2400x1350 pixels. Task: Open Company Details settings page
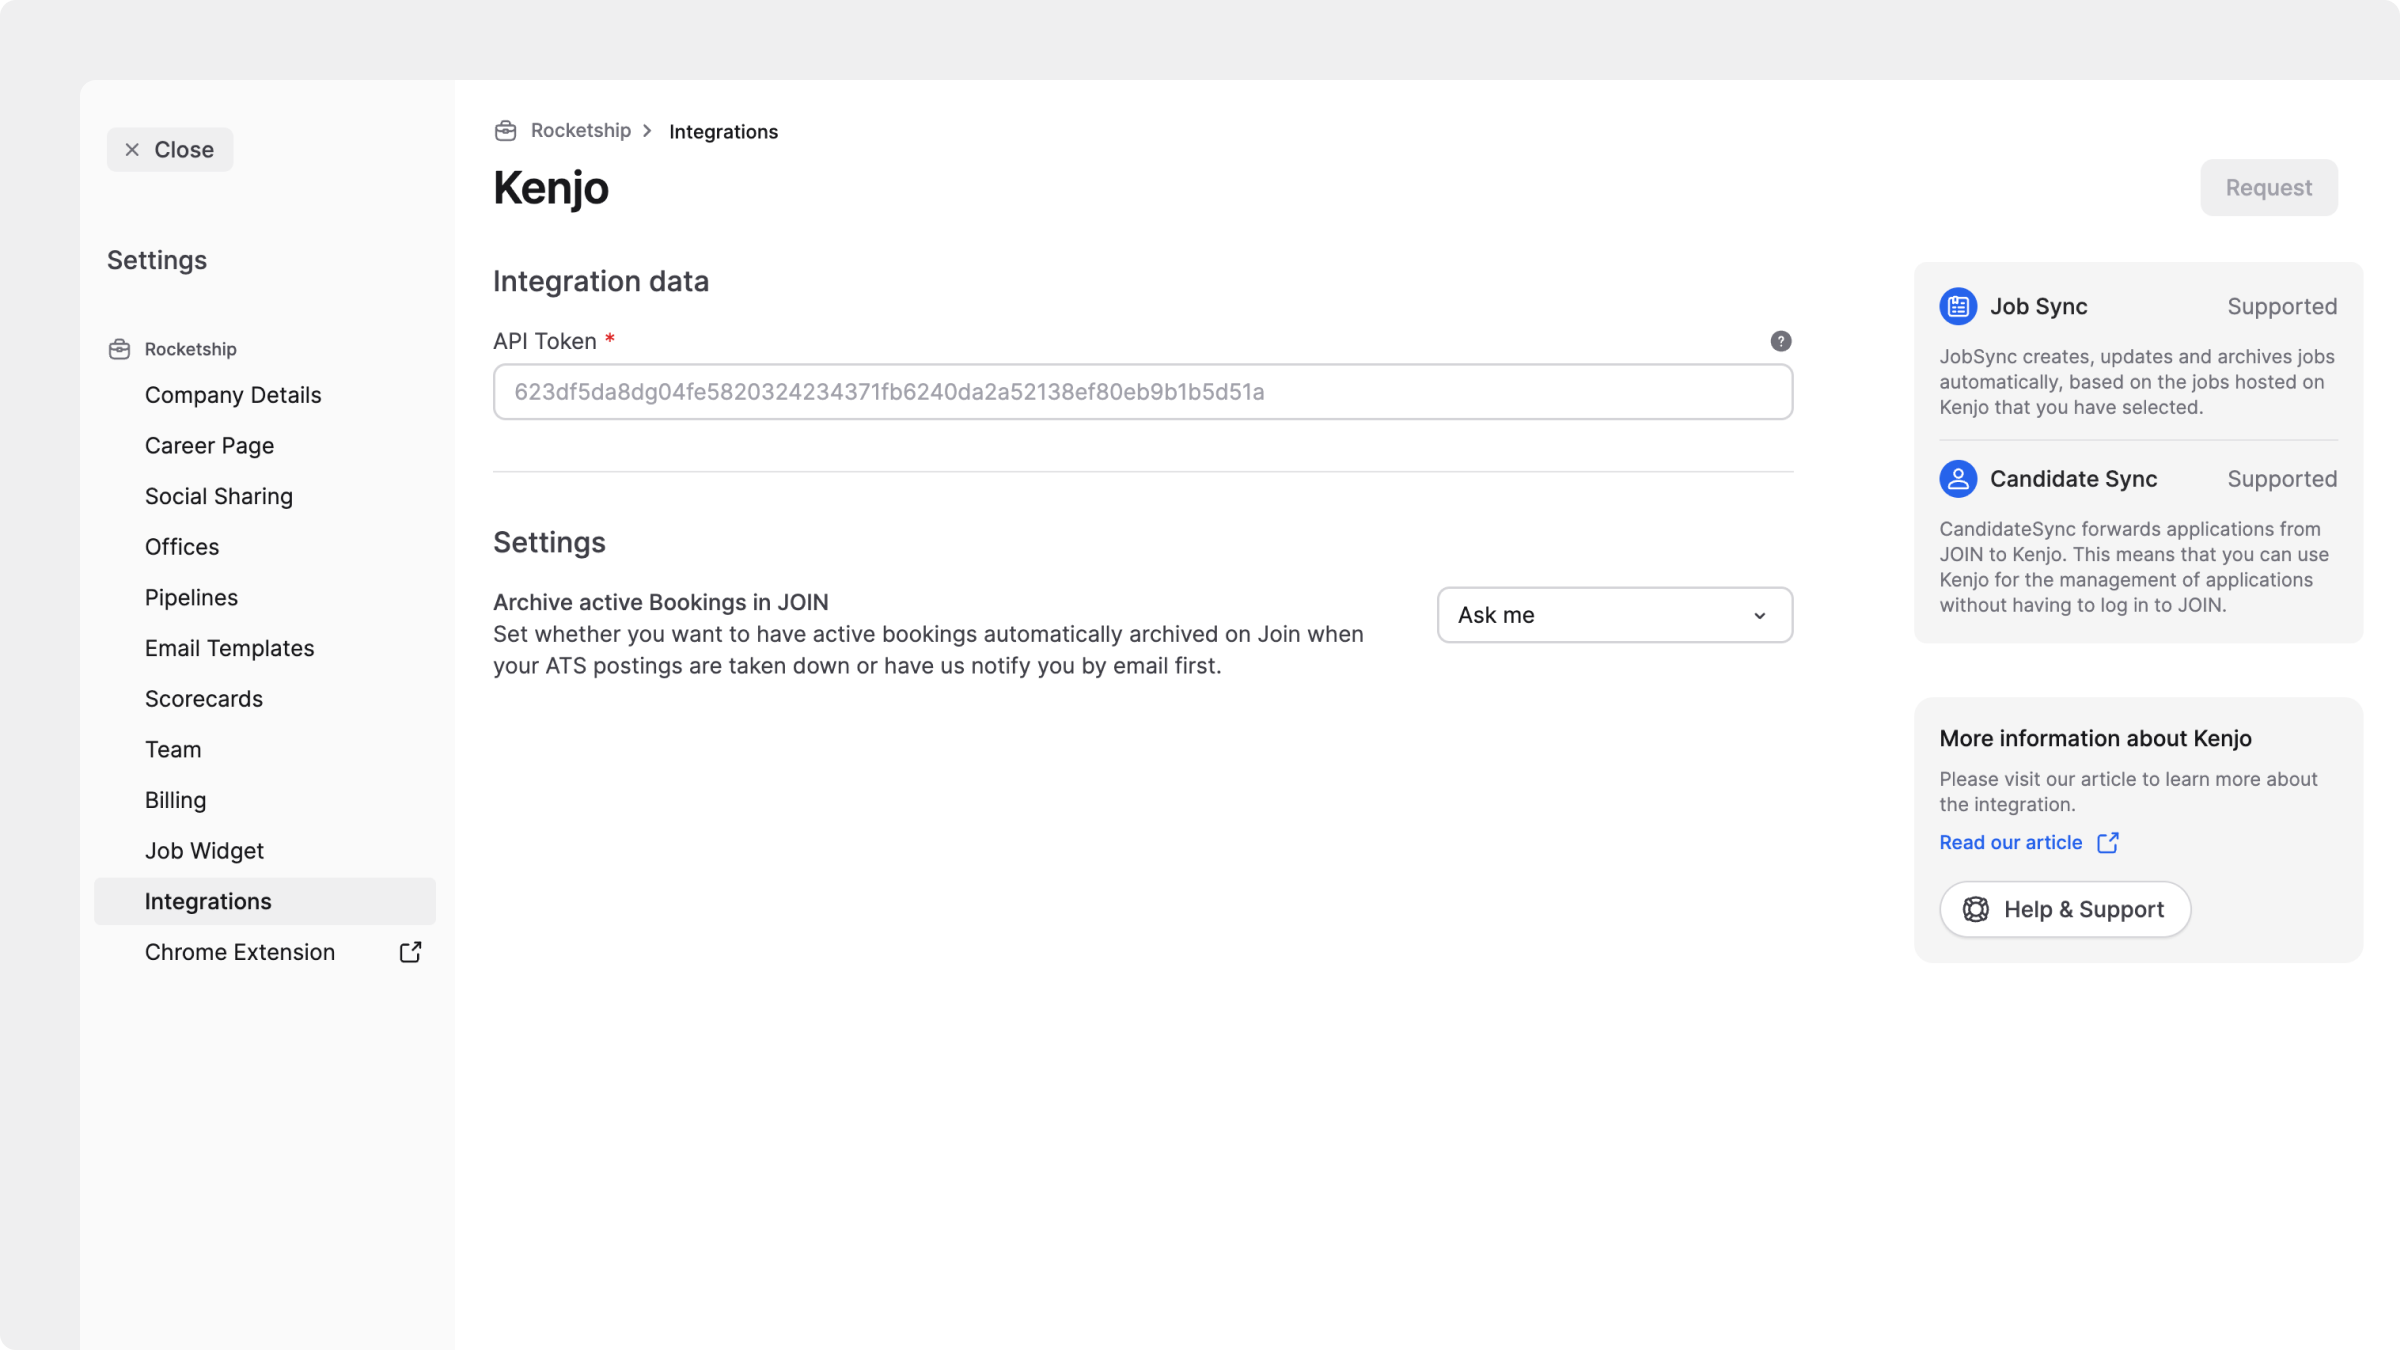(233, 395)
